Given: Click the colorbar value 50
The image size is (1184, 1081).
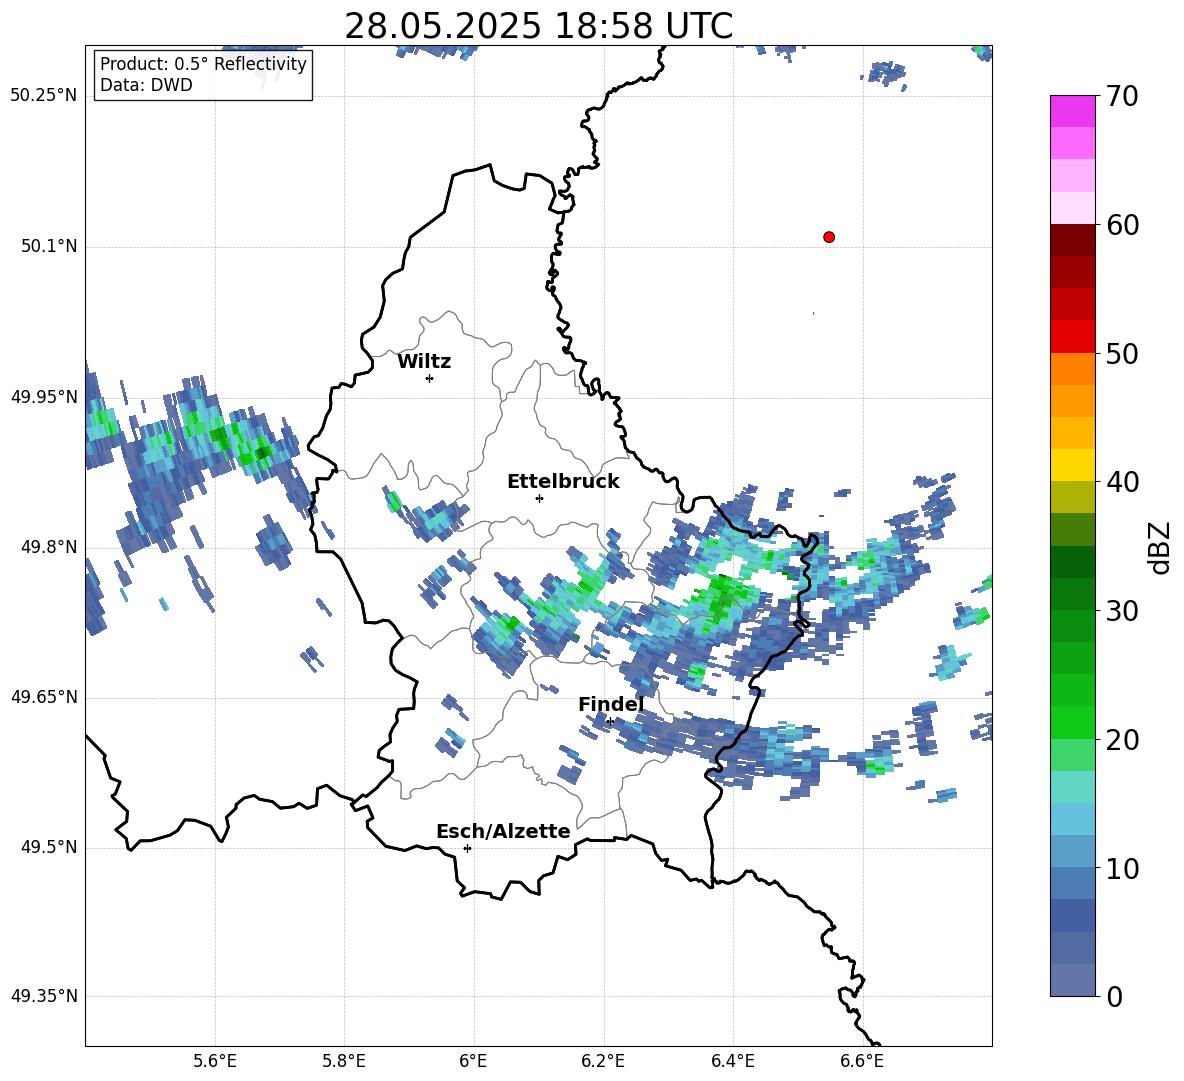Looking at the screenshot, I should 1122,353.
